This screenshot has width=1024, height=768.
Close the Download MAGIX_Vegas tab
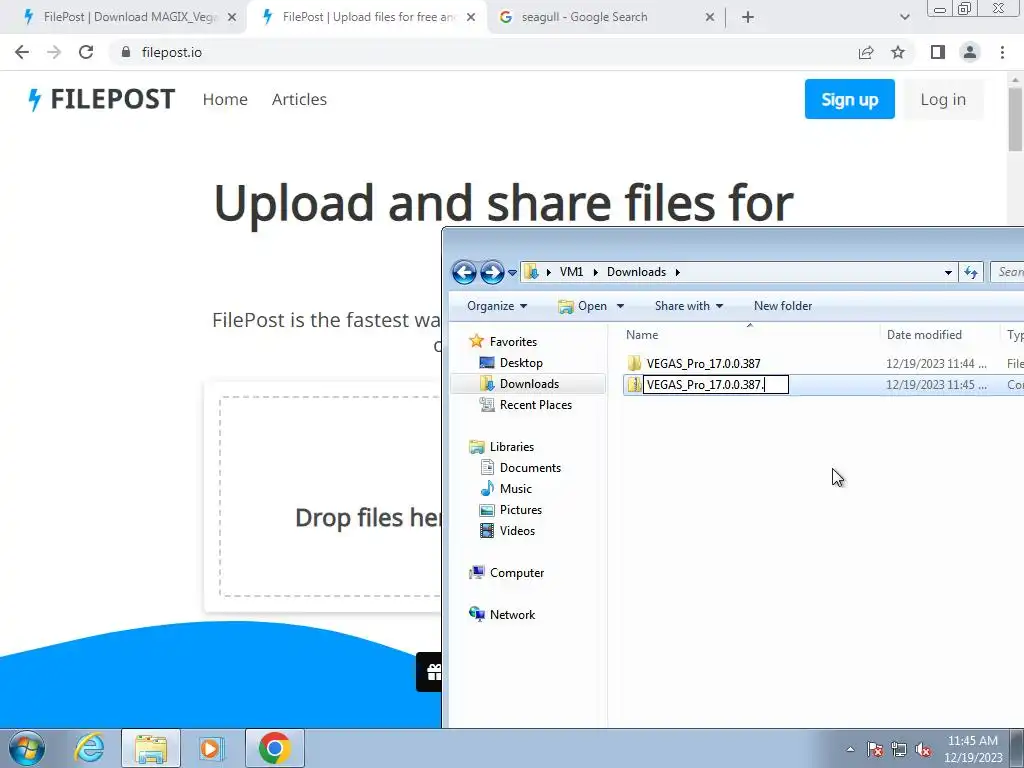(232, 17)
